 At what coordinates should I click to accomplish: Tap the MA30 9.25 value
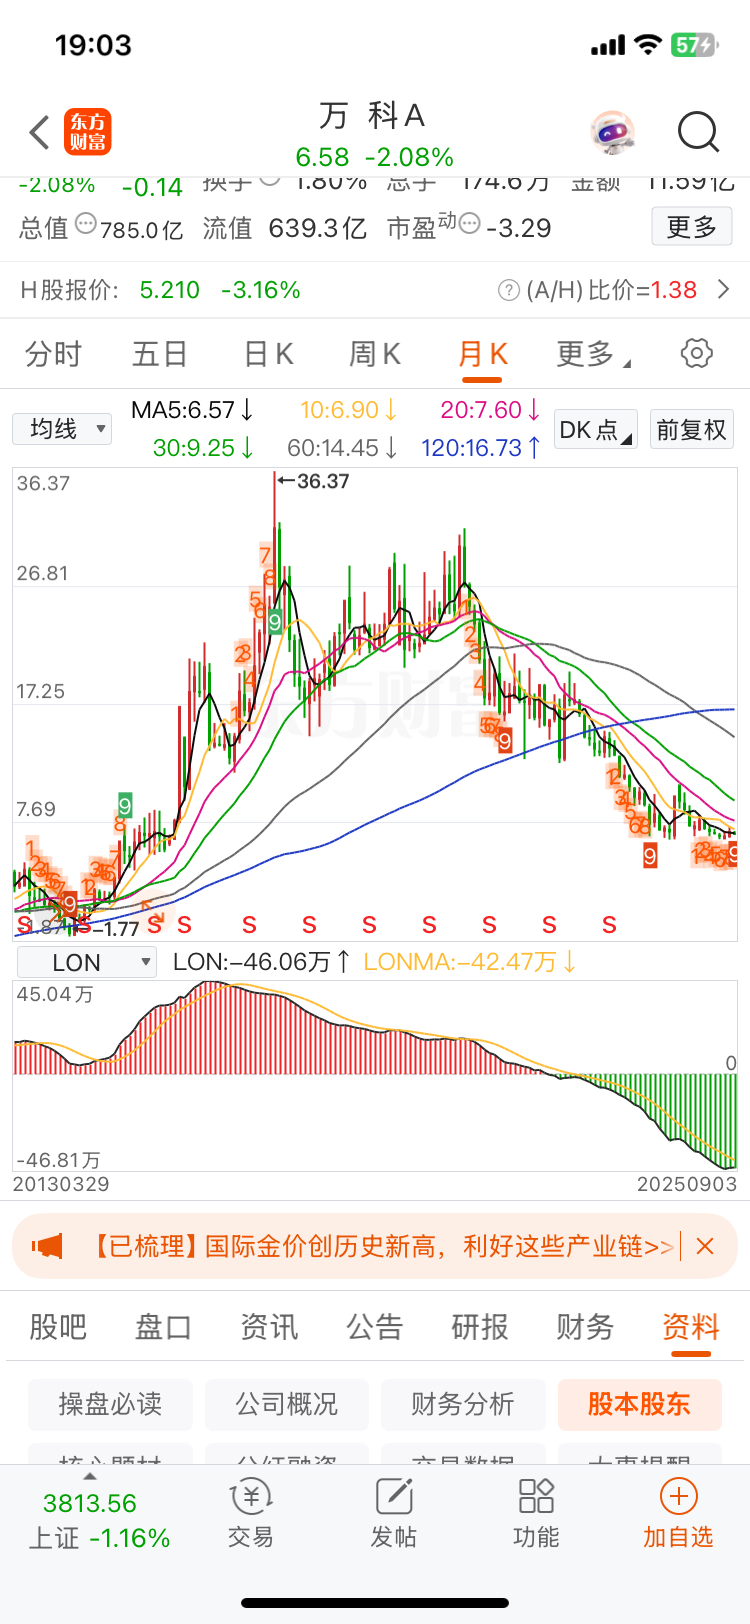(203, 448)
